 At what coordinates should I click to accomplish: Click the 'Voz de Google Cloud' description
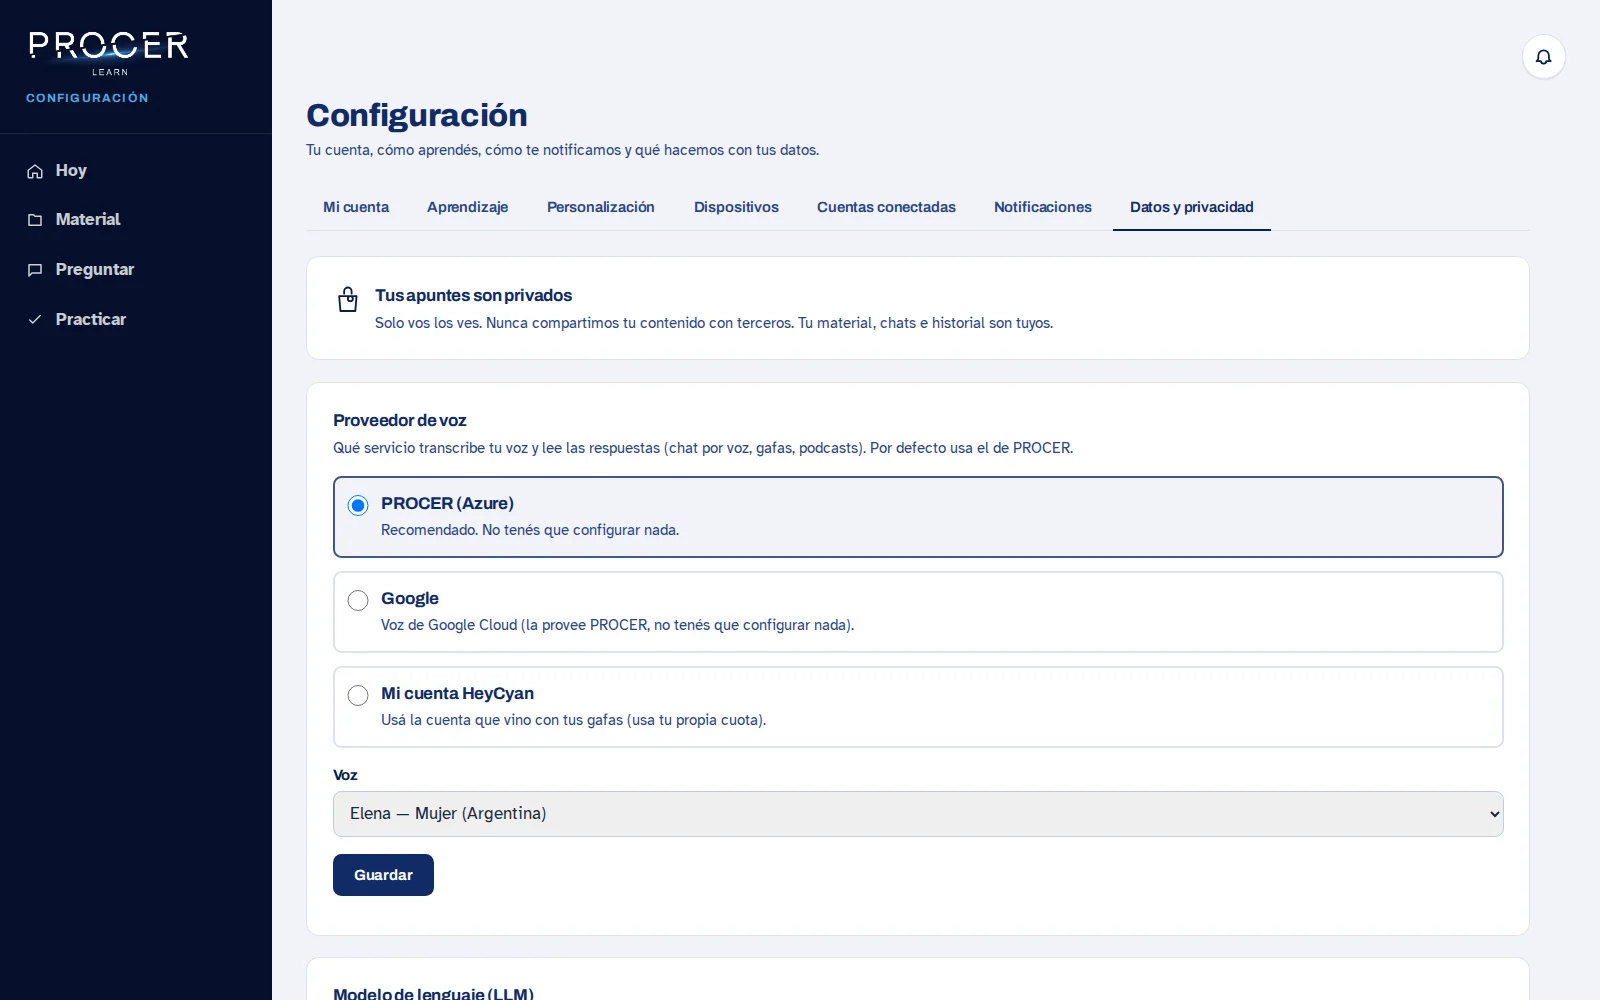[617, 625]
